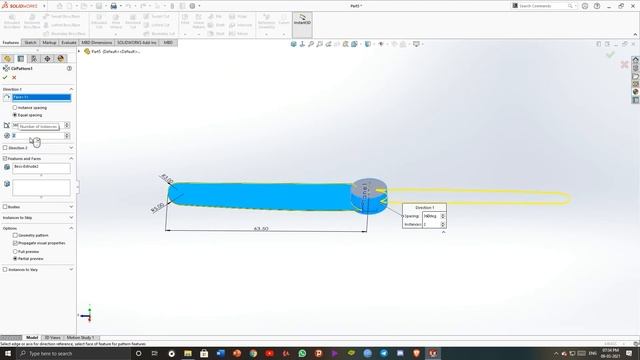Viewport: 640px width, 360px height.
Task: Click the graphics-area green confirm checkmark
Action: coord(610,54)
